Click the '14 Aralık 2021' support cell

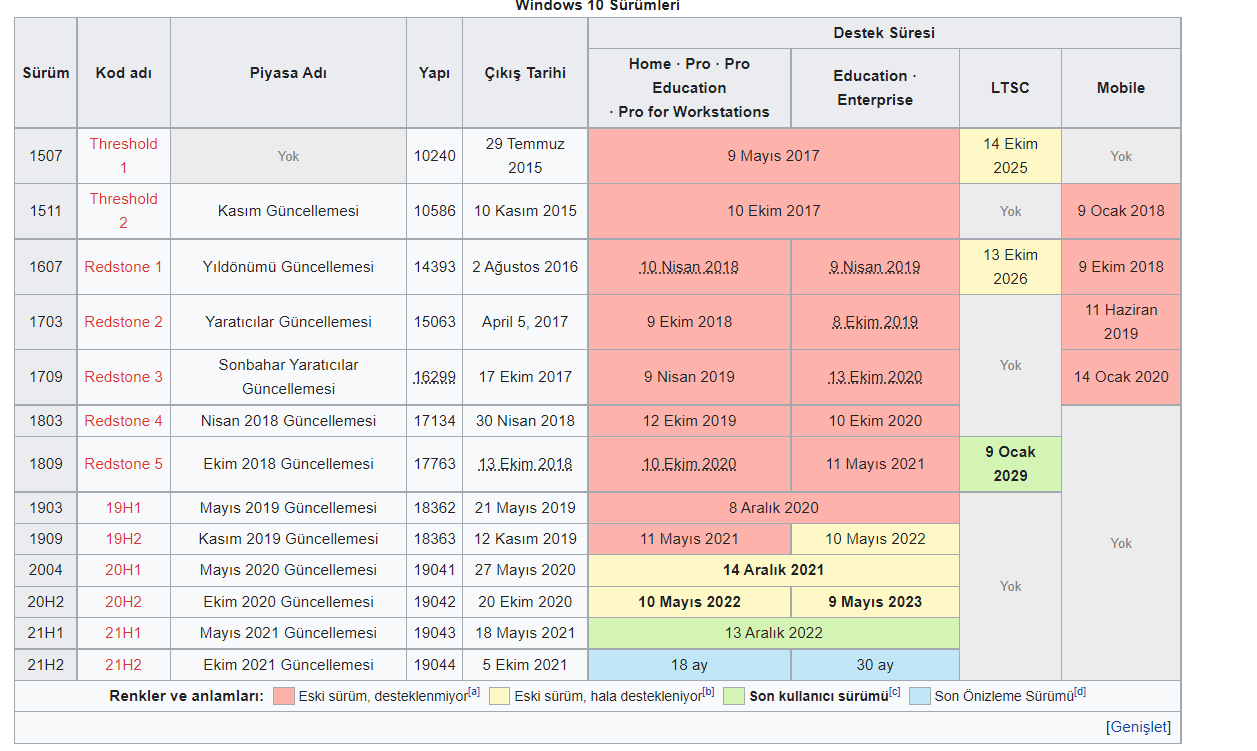[x=773, y=570]
